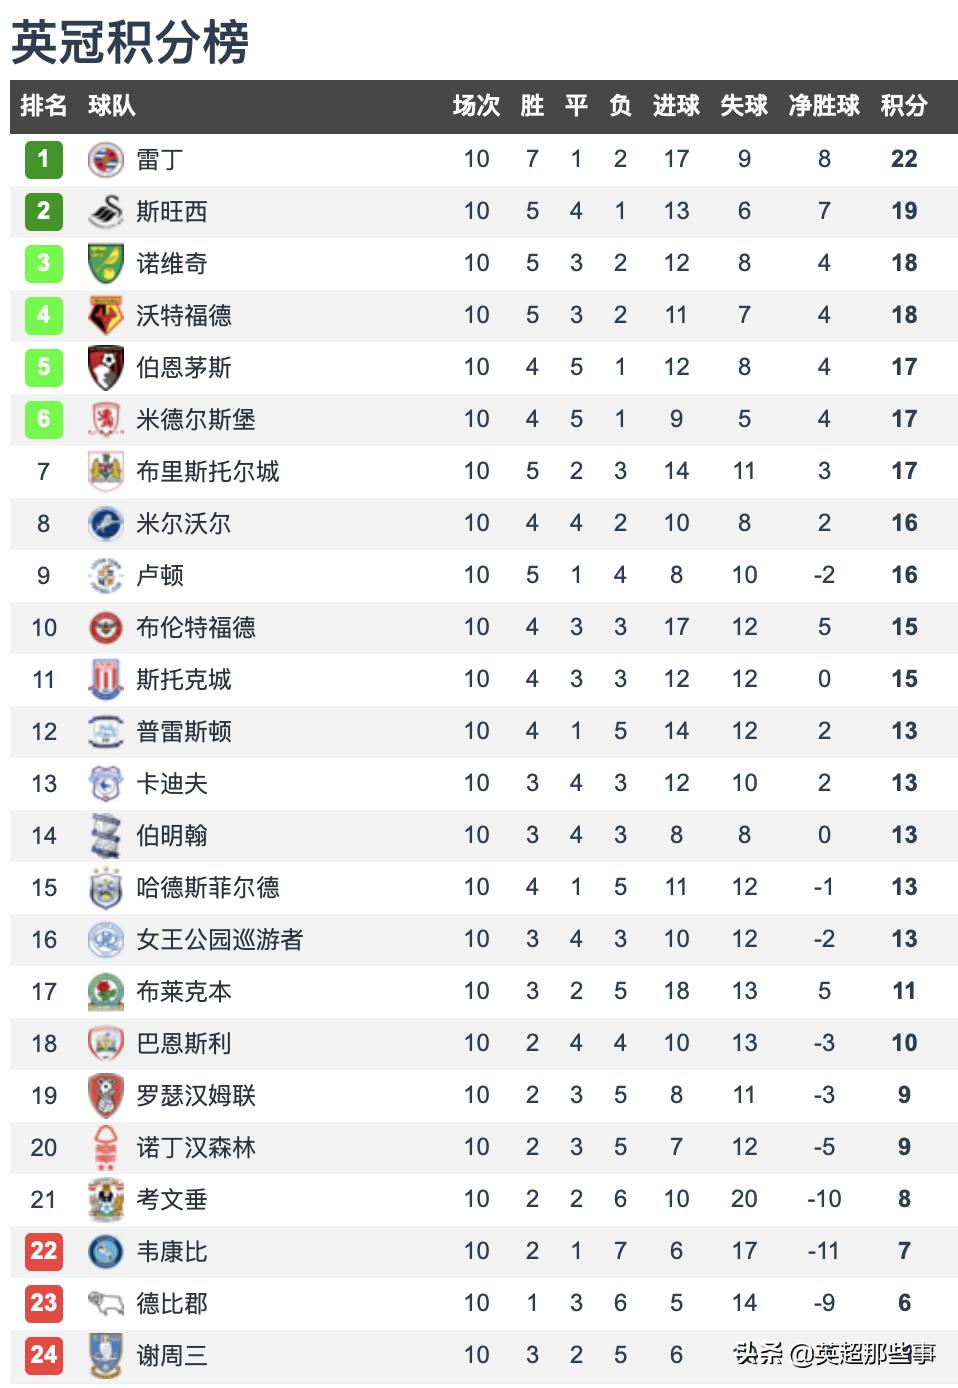Open the Bournemouth (伯恩茅斯) crest icon
958x1388 pixels.
106,367
